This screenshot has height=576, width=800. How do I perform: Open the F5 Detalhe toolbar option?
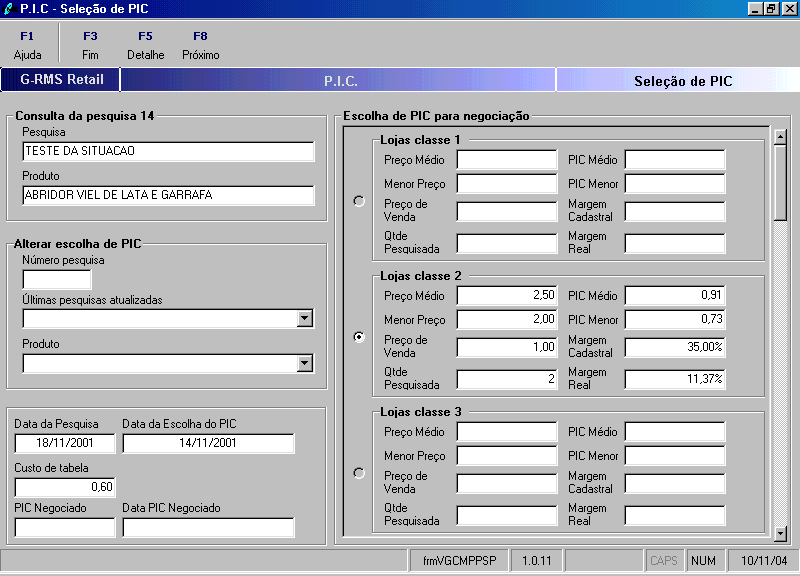[145, 45]
